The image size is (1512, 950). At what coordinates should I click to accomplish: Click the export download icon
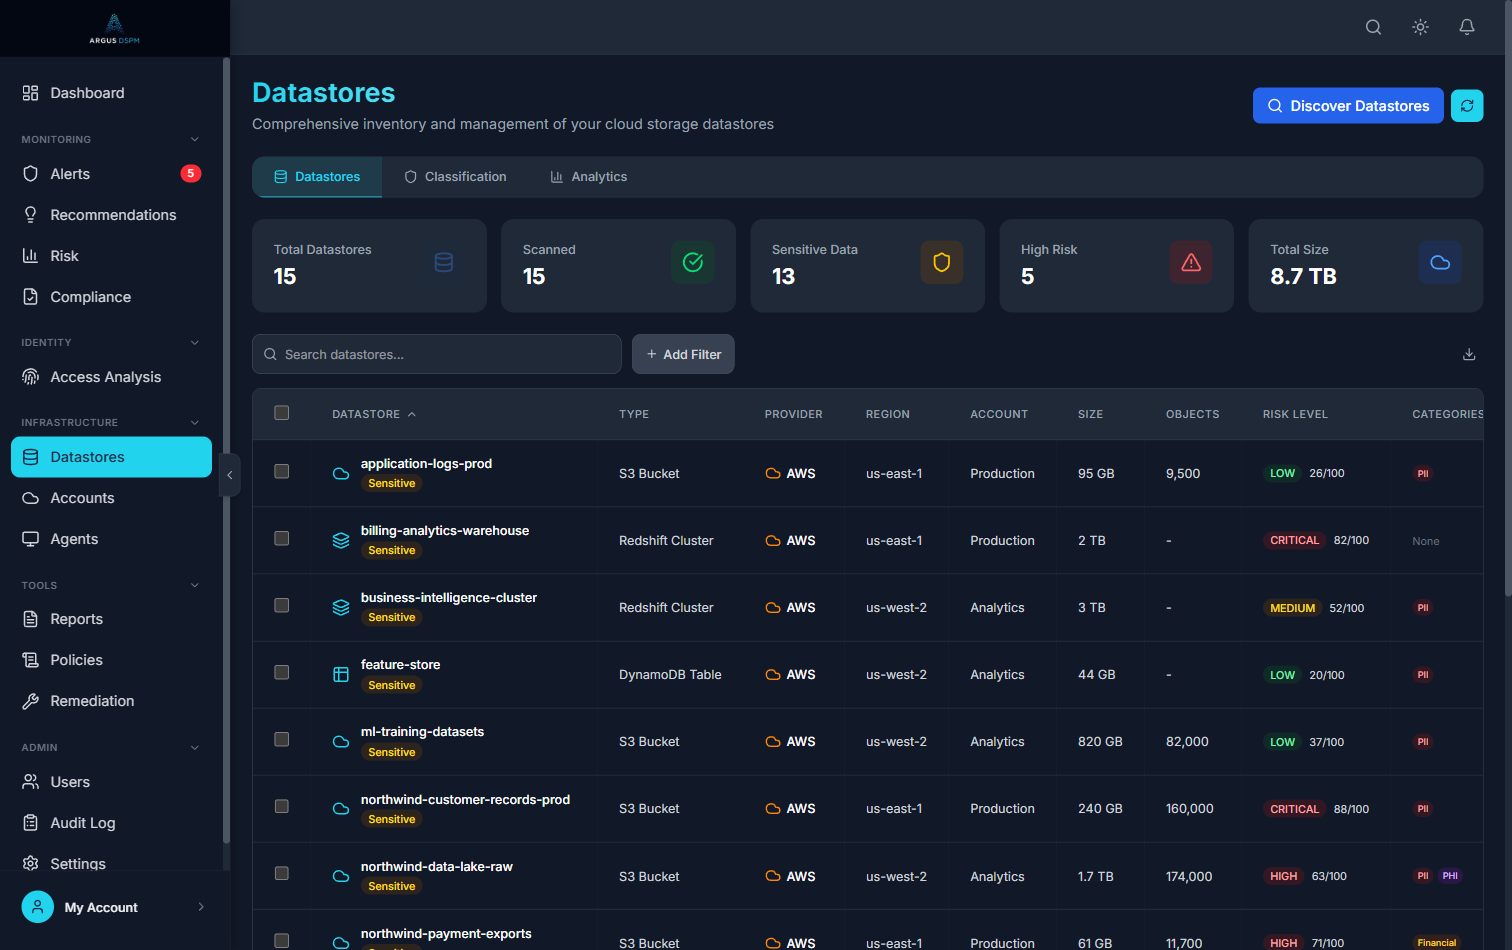click(1469, 354)
